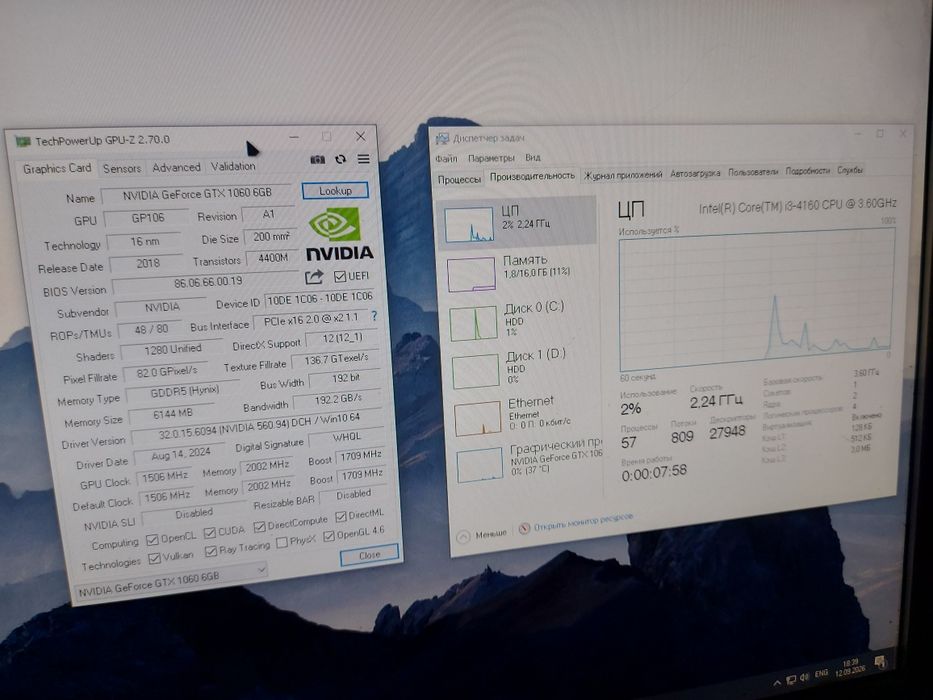Click the Lookup button
The image size is (933, 700).
(x=335, y=190)
